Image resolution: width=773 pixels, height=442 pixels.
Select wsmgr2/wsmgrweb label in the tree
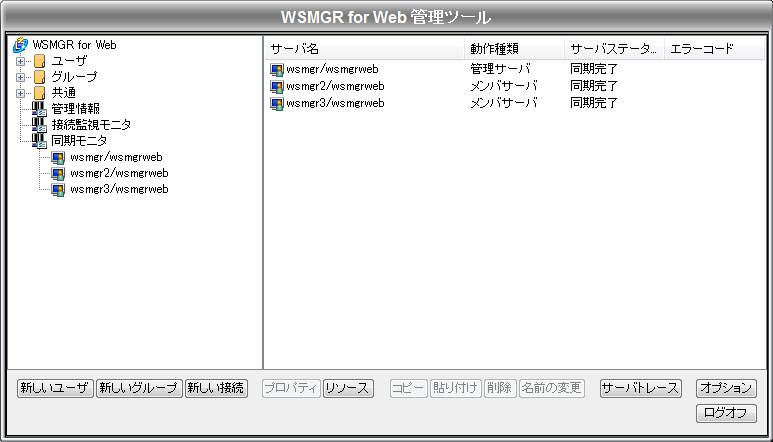119,173
